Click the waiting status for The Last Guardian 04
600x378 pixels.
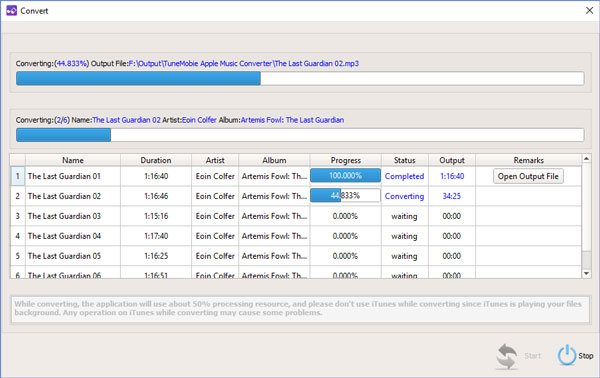[x=404, y=236]
